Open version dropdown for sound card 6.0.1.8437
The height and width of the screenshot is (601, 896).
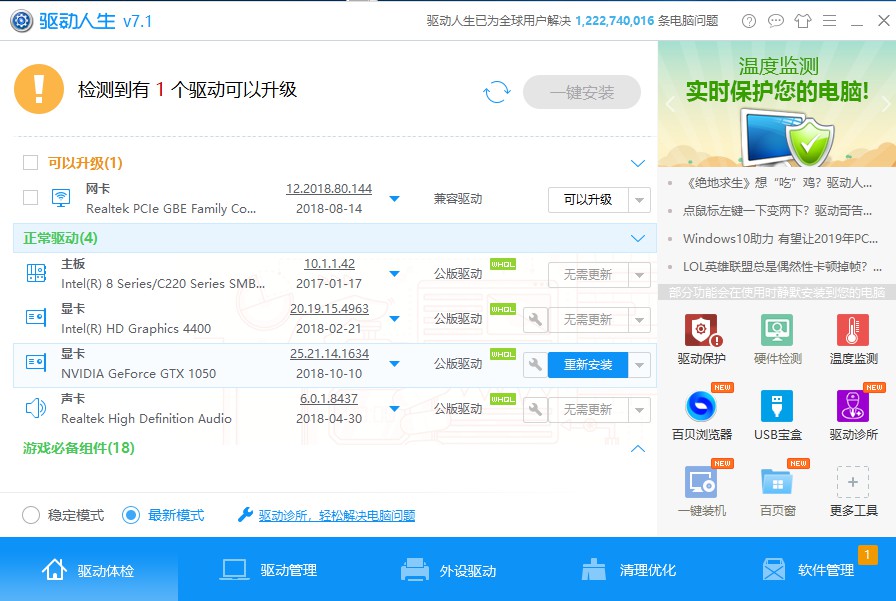tap(394, 409)
